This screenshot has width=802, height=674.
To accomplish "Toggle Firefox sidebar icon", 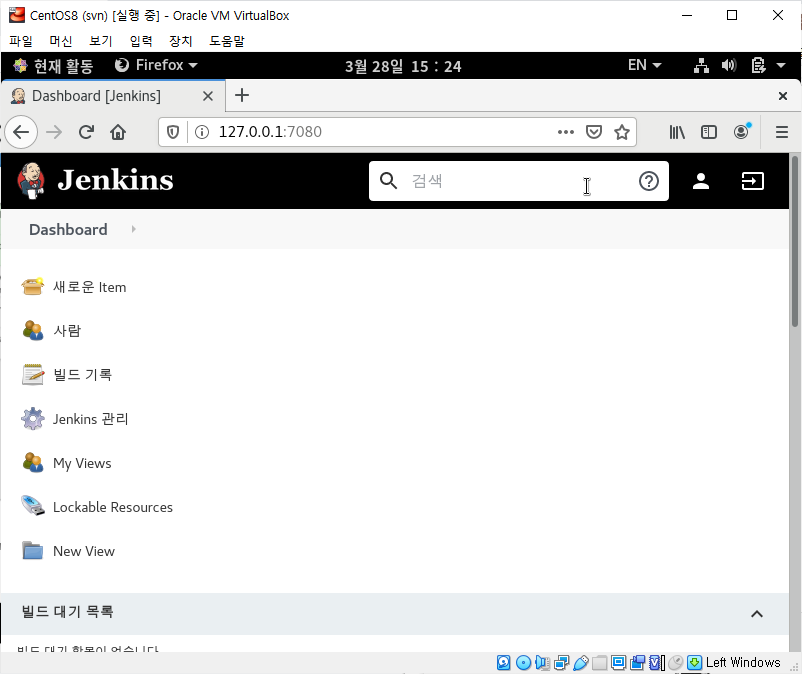I will click(709, 132).
